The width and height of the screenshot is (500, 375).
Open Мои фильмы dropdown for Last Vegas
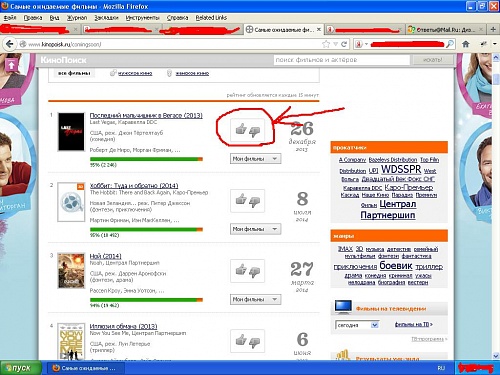point(255,159)
